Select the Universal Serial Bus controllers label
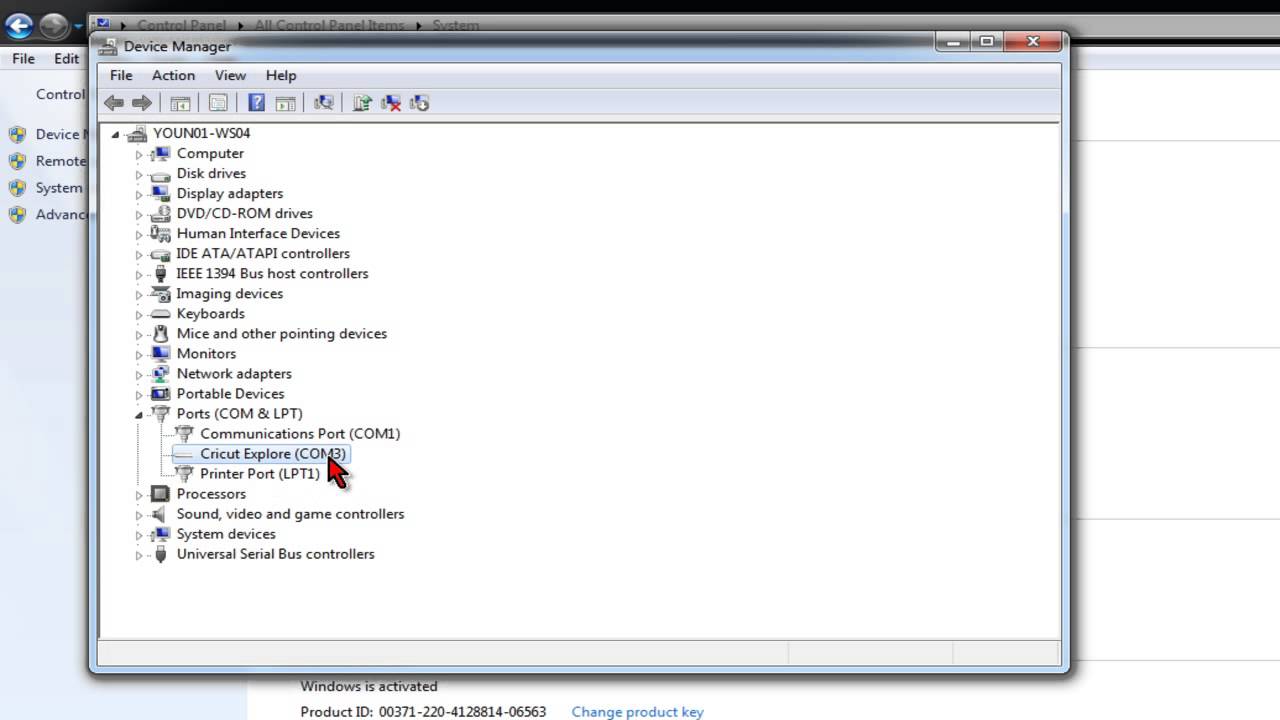 tap(275, 554)
